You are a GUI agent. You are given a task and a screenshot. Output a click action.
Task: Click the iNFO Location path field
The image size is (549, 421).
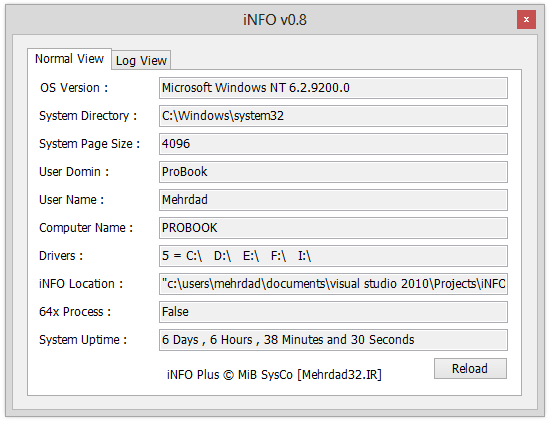tap(333, 284)
